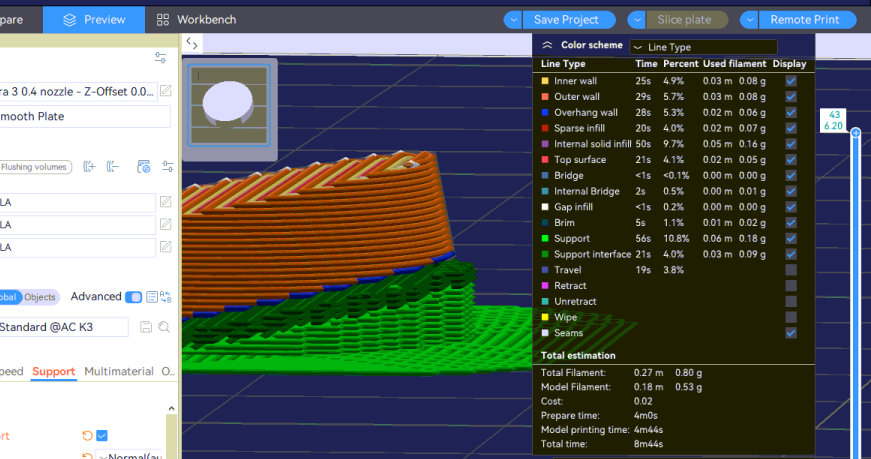This screenshot has height=459, width=871.
Task: Open filament settings sliders icon
Action: pos(168,167)
